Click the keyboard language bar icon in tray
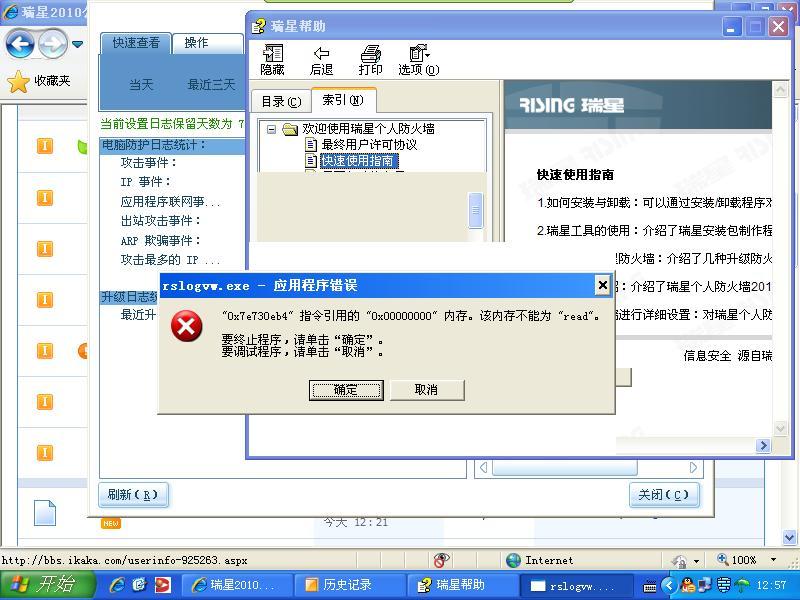 (650, 586)
